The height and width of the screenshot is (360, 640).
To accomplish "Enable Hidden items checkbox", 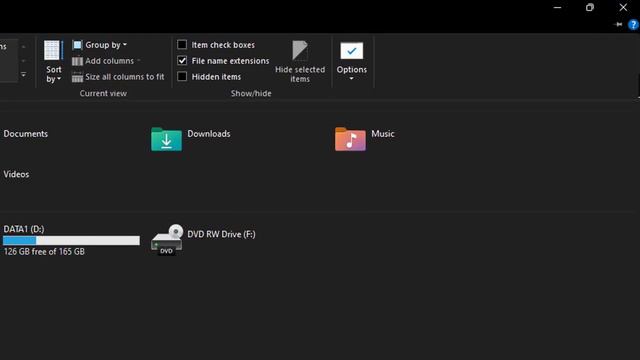I will [x=182, y=76].
